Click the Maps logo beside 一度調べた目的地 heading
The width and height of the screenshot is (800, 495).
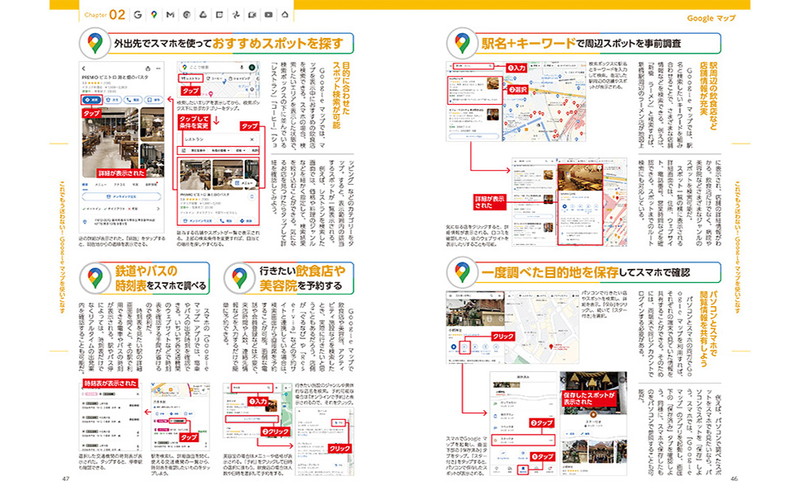point(463,271)
